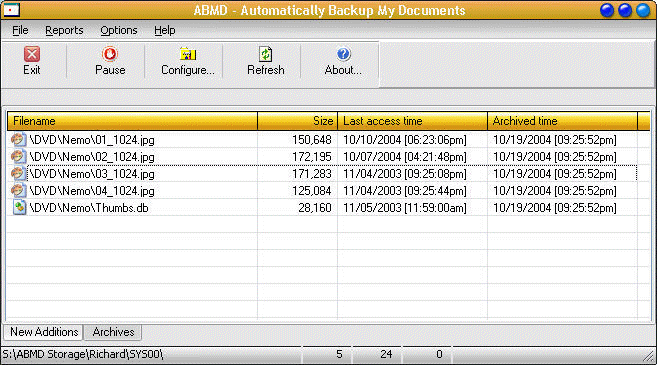The height and width of the screenshot is (365, 657).
Task: Click the last blue title bar button
Action: tap(643, 10)
